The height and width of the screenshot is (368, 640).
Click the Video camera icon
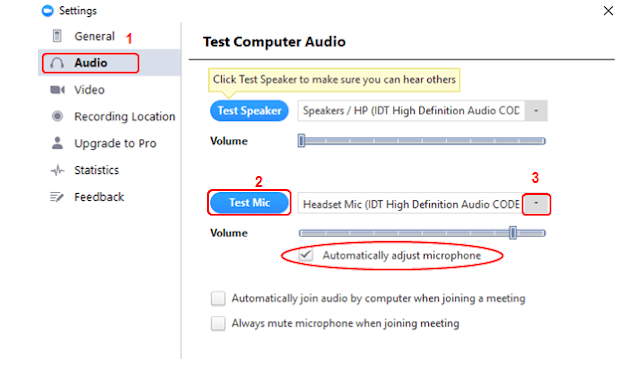pos(58,90)
